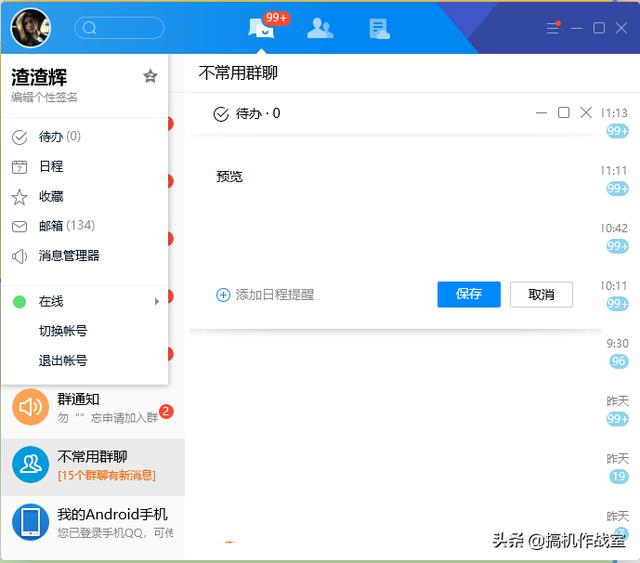Maximize the QQ main window
The width and height of the screenshot is (640, 563).
pos(599,28)
